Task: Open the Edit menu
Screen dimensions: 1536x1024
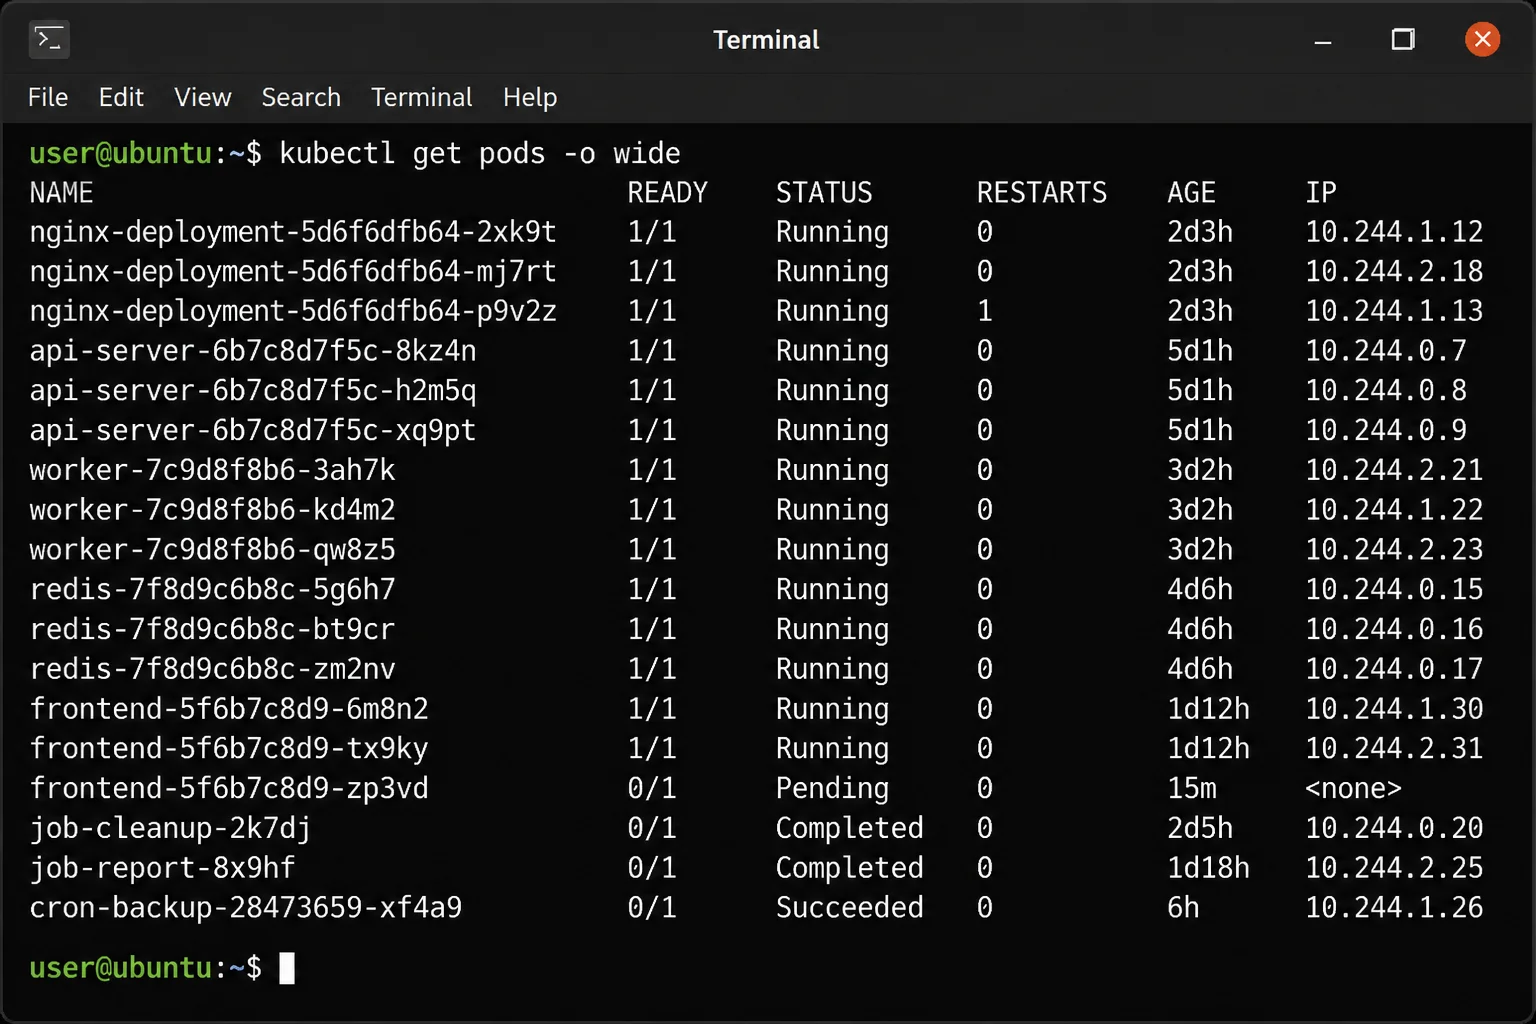Action: pos(121,97)
